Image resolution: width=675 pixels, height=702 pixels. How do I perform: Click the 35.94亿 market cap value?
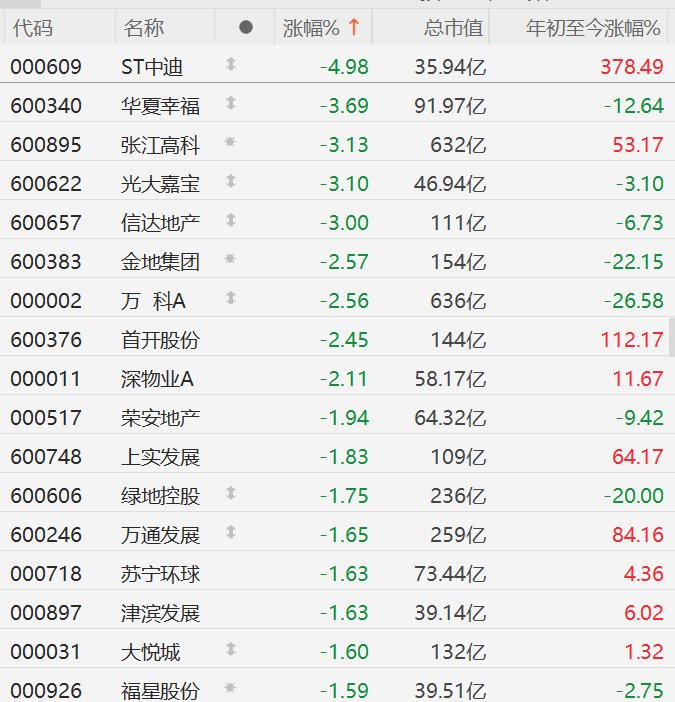pos(450,67)
